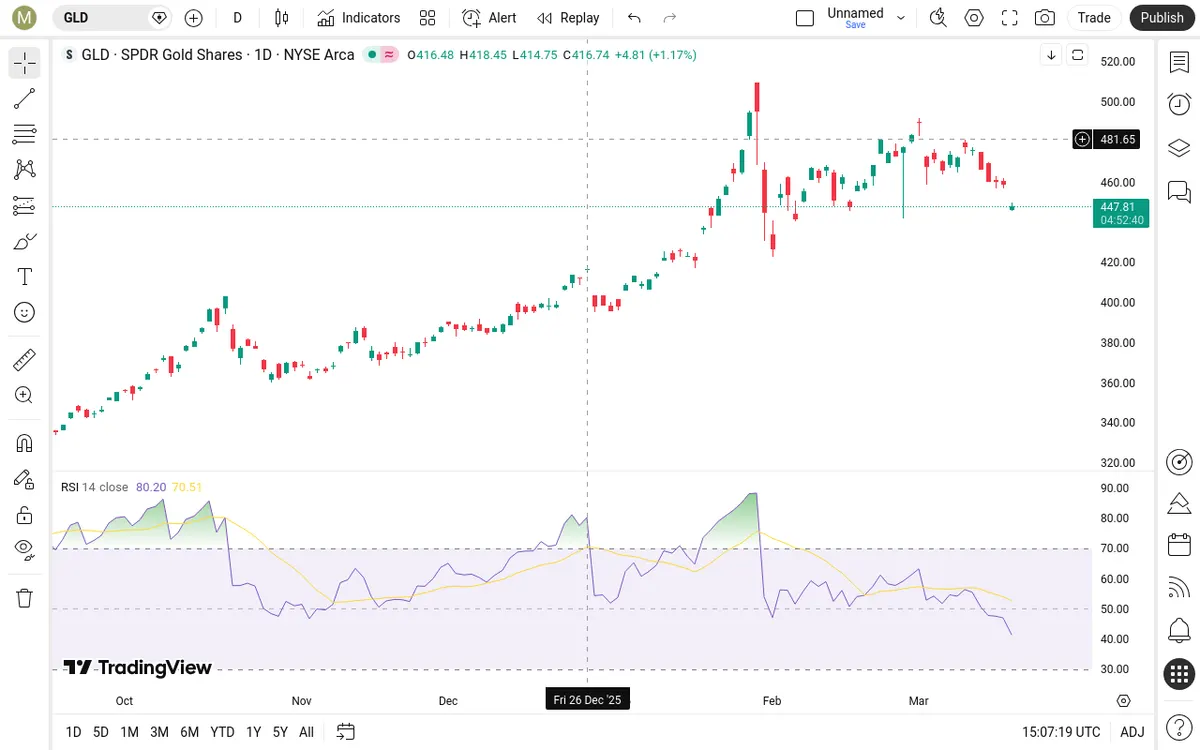Start bar Replay mode

click(568, 18)
